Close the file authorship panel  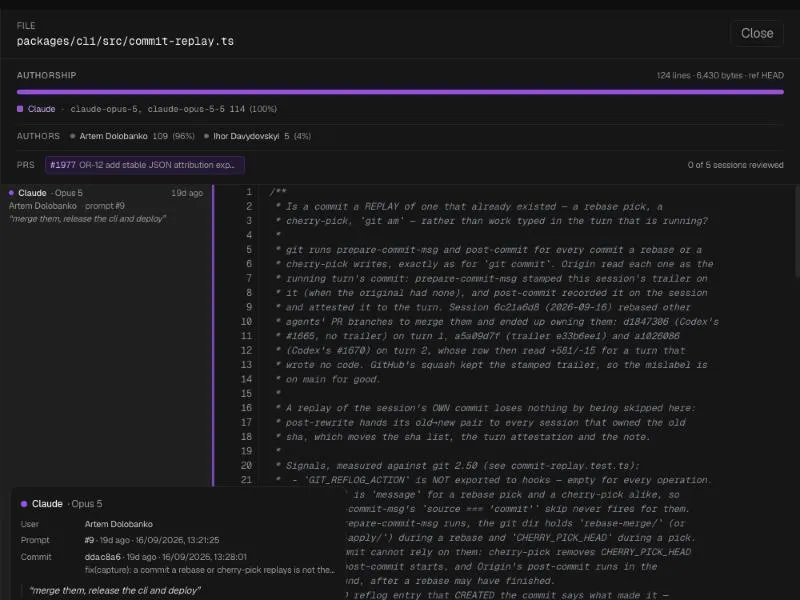[x=757, y=33]
